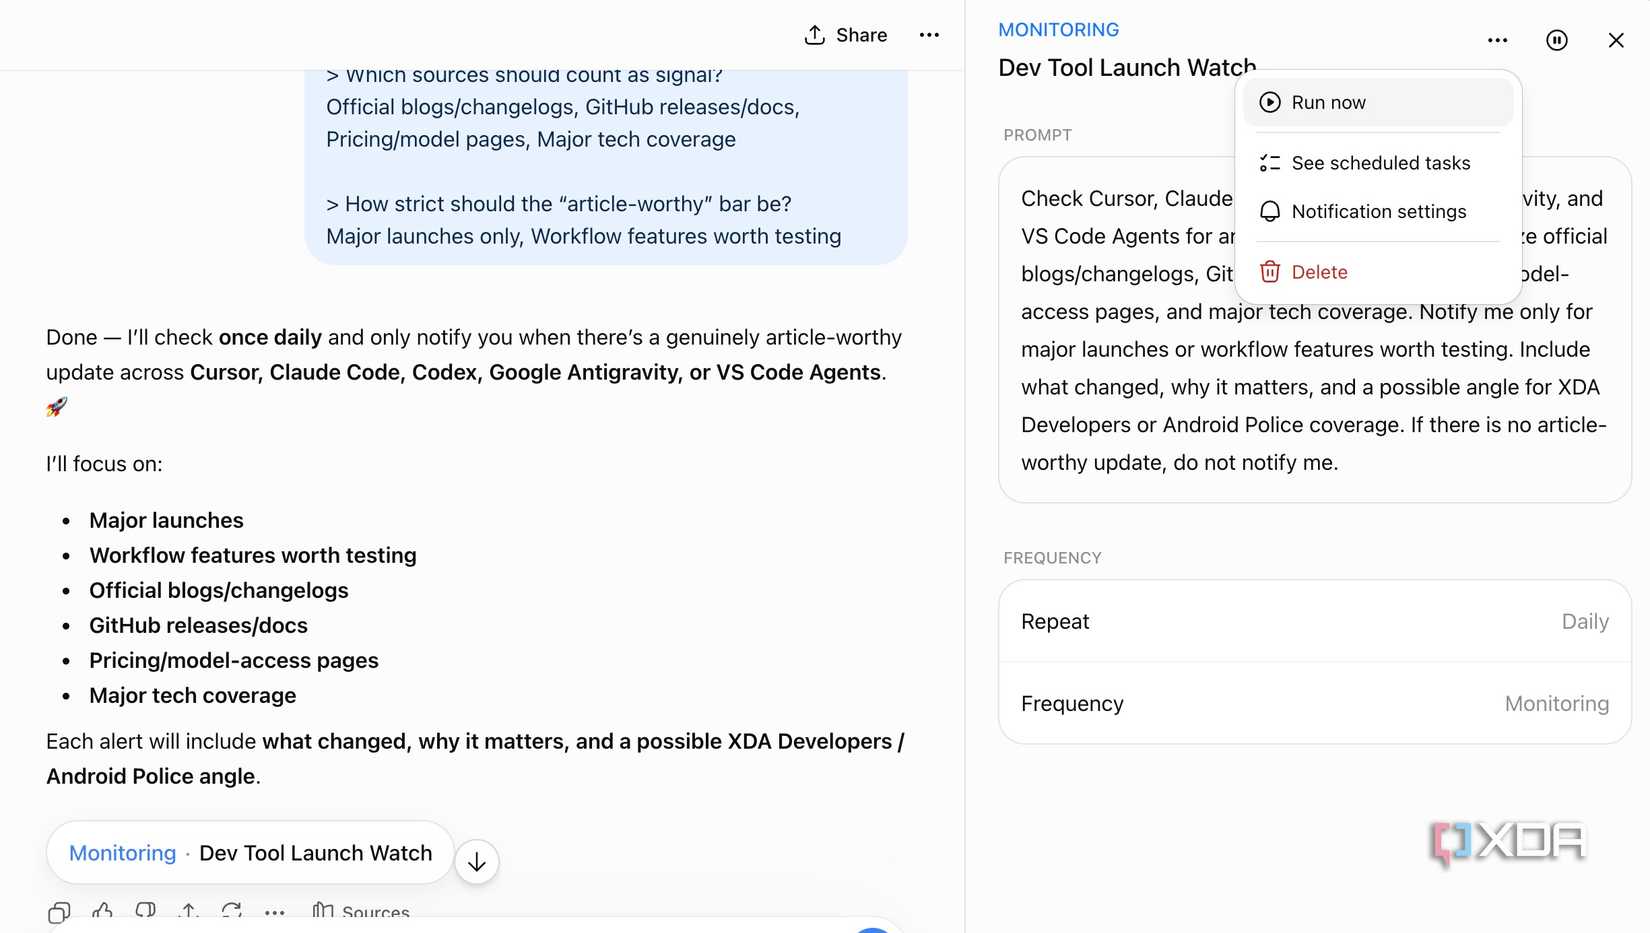Copy the response with the copy icon
The height and width of the screenshot is (933, 1650).
pyautogui.click(x=59, y=912)
